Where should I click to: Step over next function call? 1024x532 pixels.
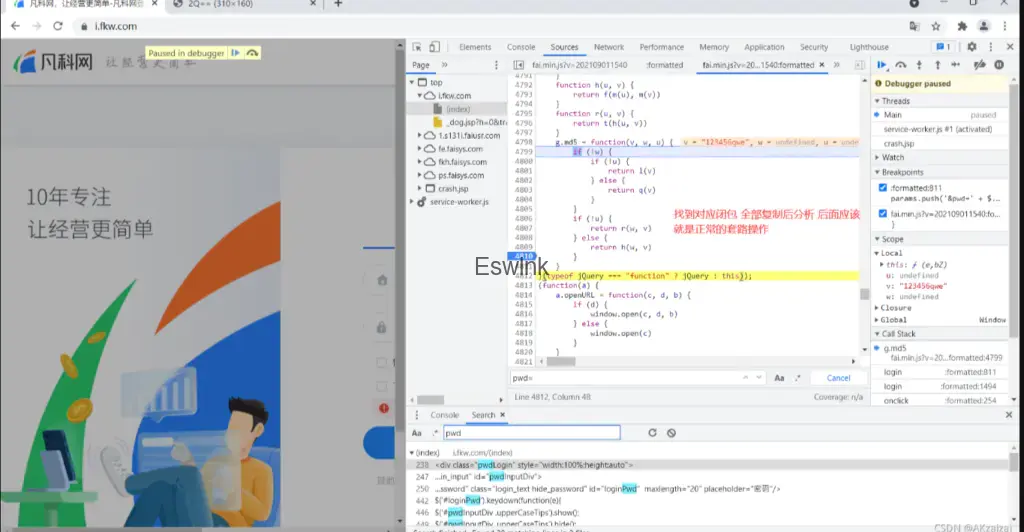click(x=902, y=65)
